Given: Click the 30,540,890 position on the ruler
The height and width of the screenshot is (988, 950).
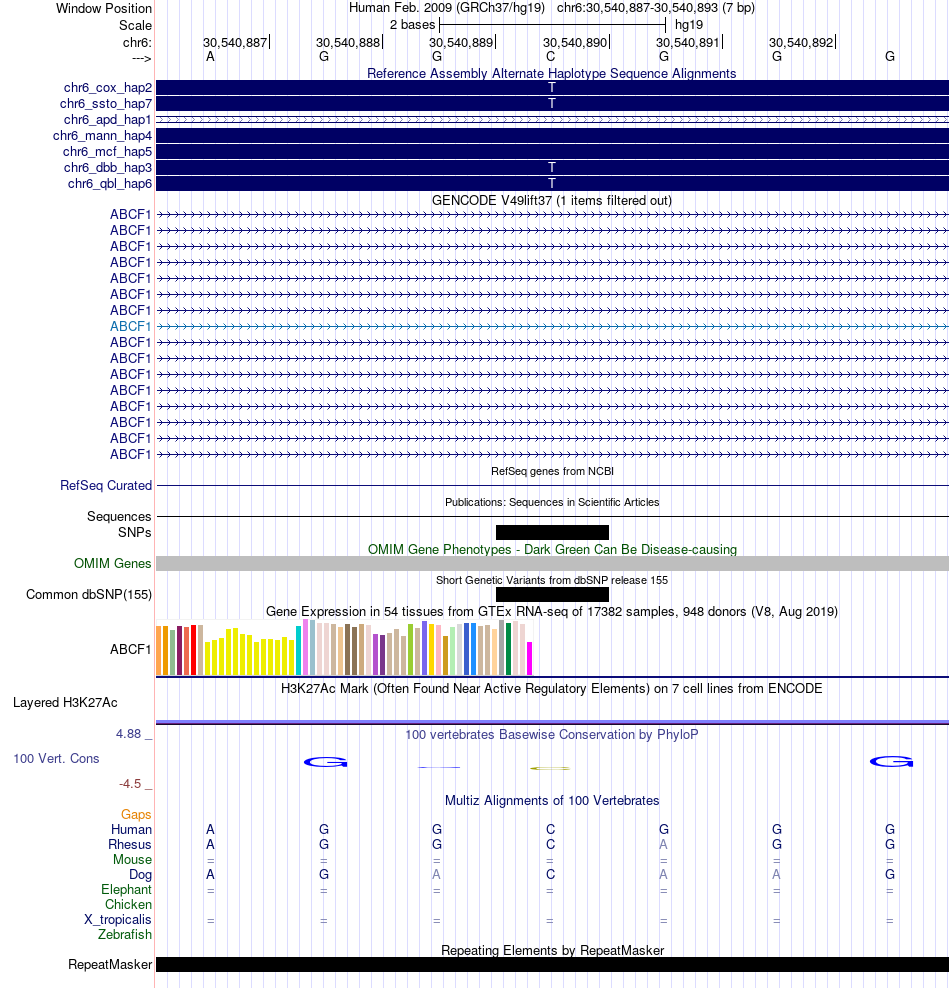Looking at the screenshot, I should tap(575, 43).
